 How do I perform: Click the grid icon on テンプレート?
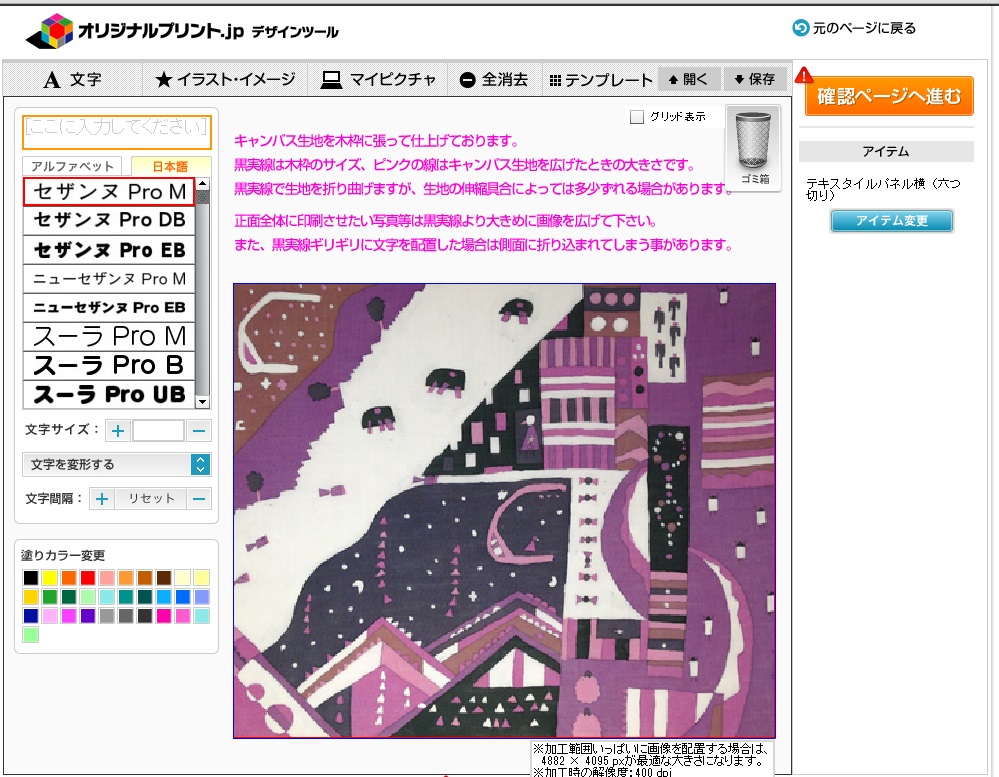click(x=555, y=80)
